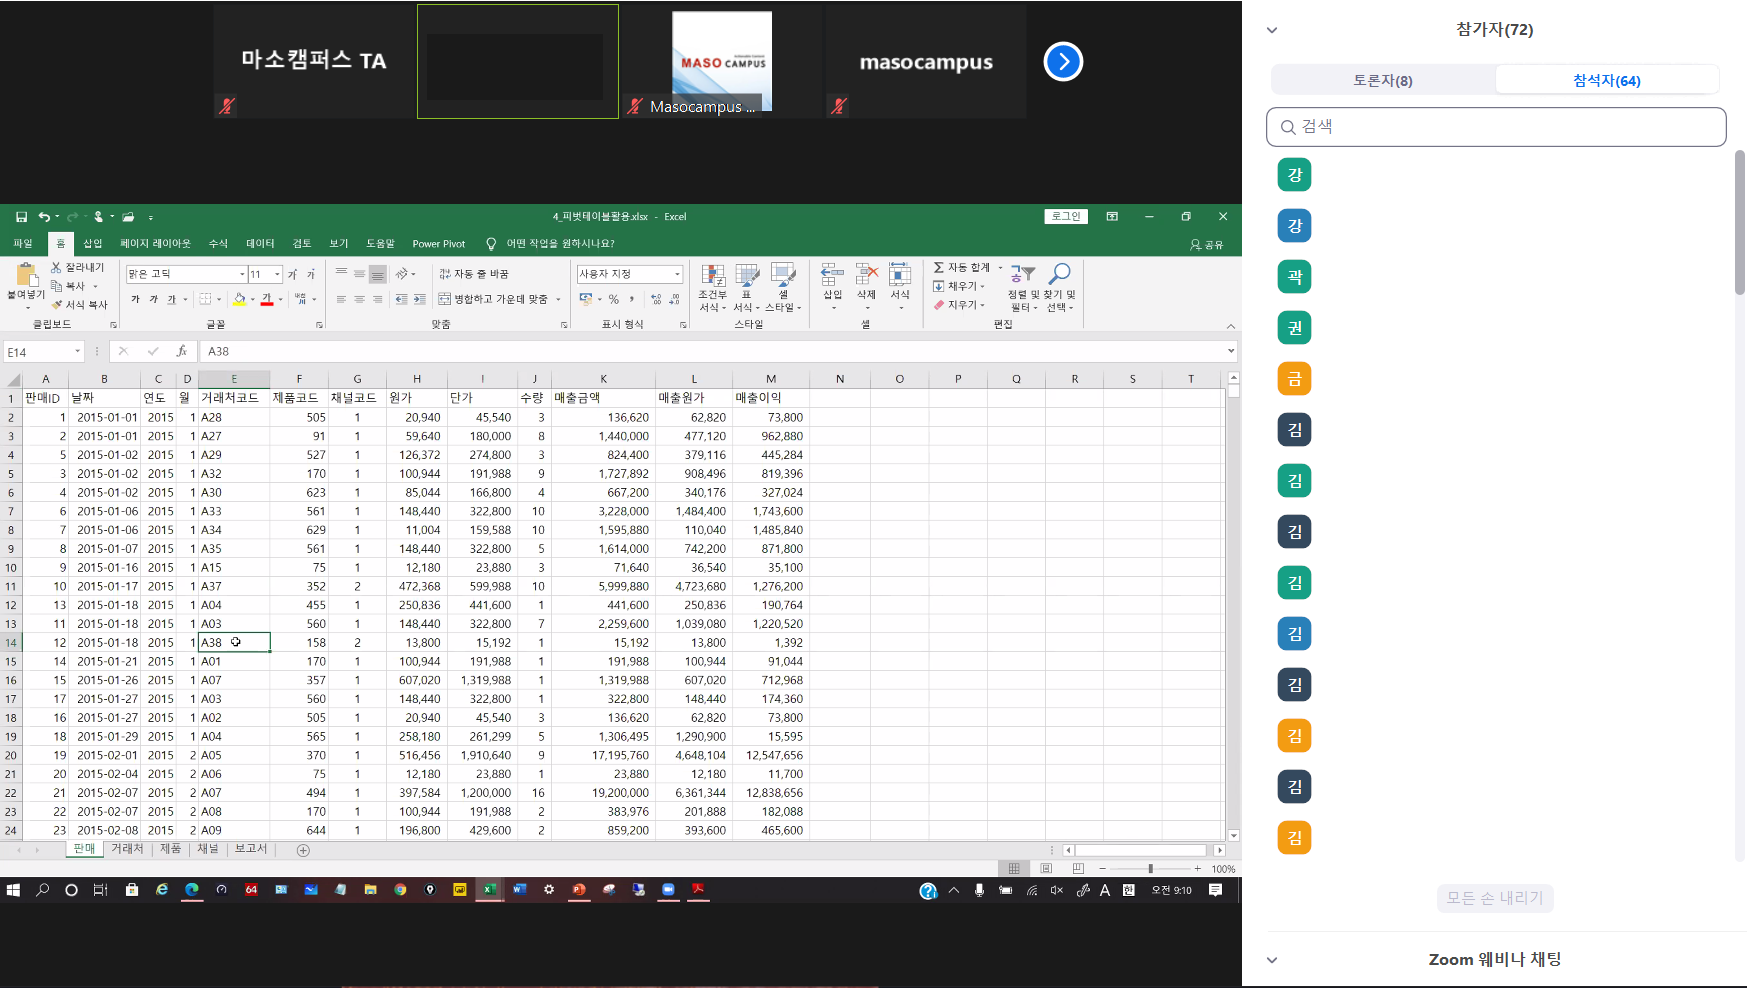The height and width of the screenshot is (988, 1747).
Task: Open Sort & Filter (정렬 및 필터)
Action: point(1021,274)
